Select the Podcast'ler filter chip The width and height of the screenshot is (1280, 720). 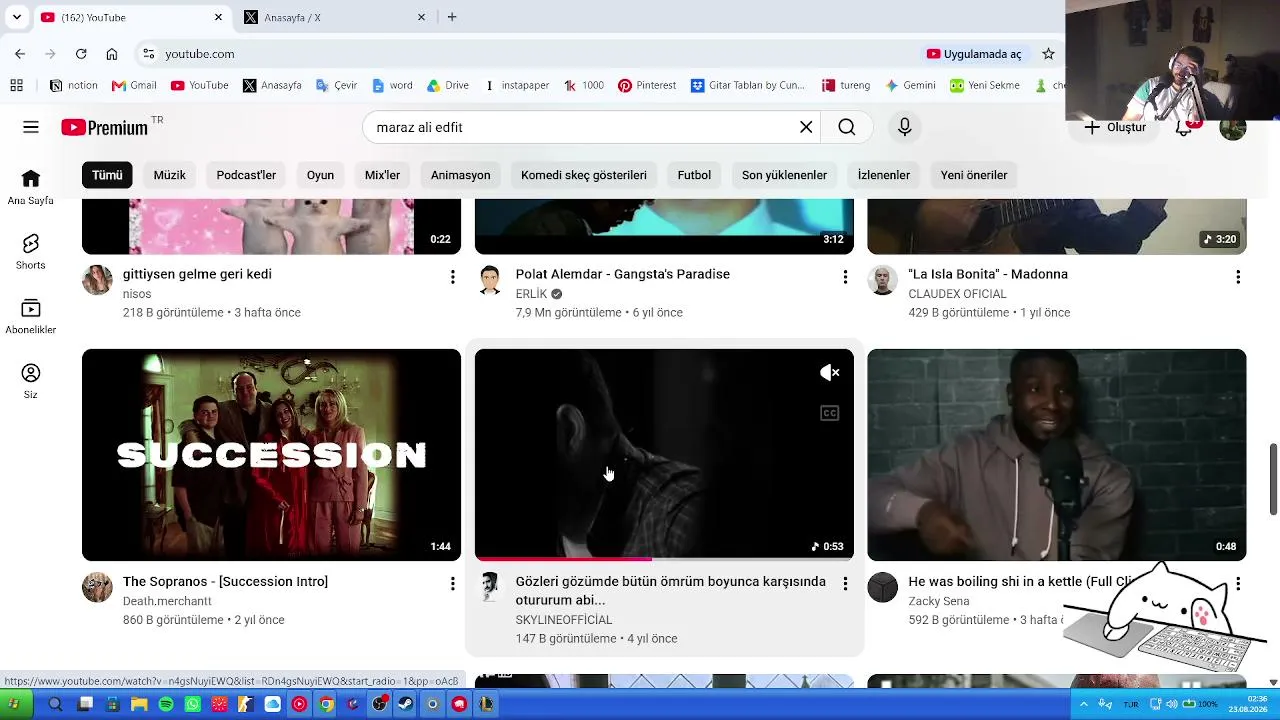(246, 175)
